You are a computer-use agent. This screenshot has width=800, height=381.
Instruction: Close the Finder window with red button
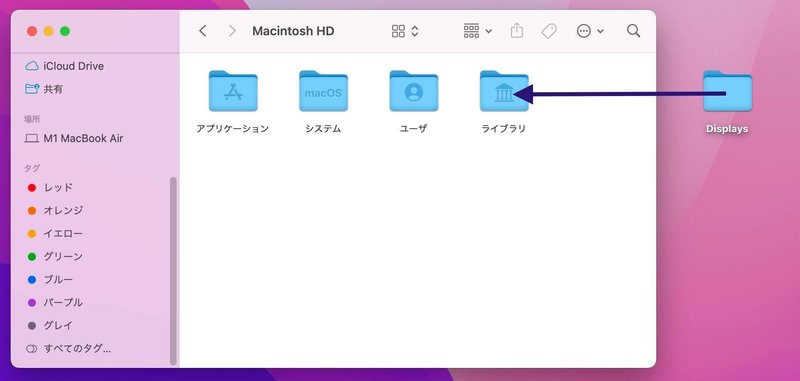pos(32,31)
